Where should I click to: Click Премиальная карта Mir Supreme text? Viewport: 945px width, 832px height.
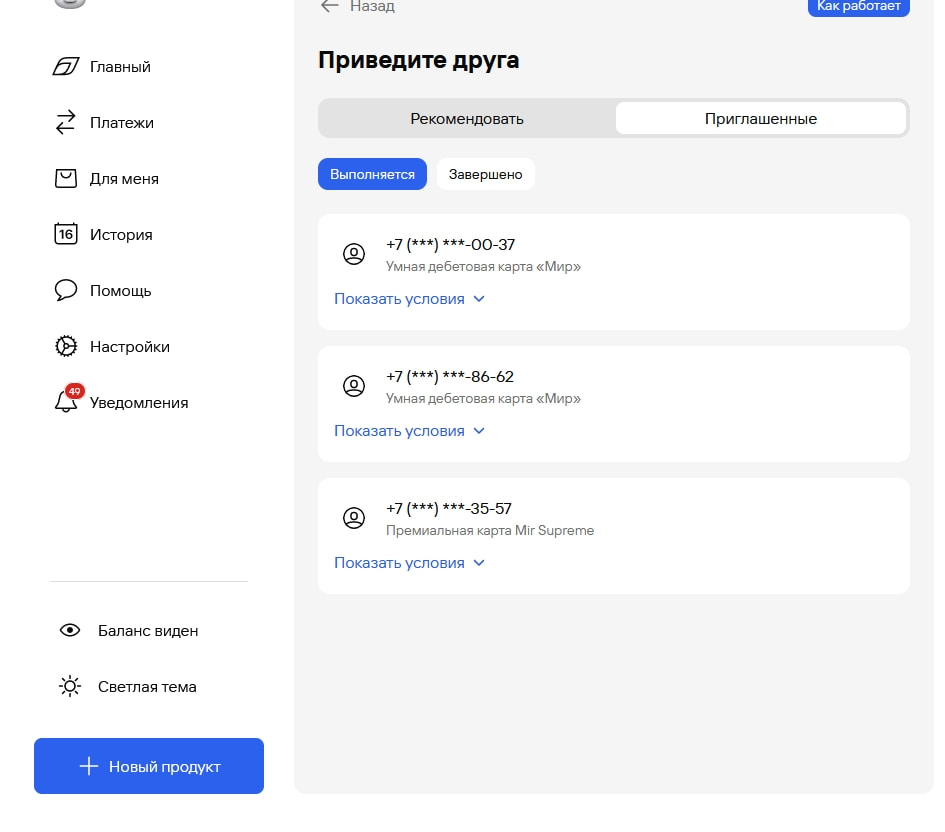point(490,530)
